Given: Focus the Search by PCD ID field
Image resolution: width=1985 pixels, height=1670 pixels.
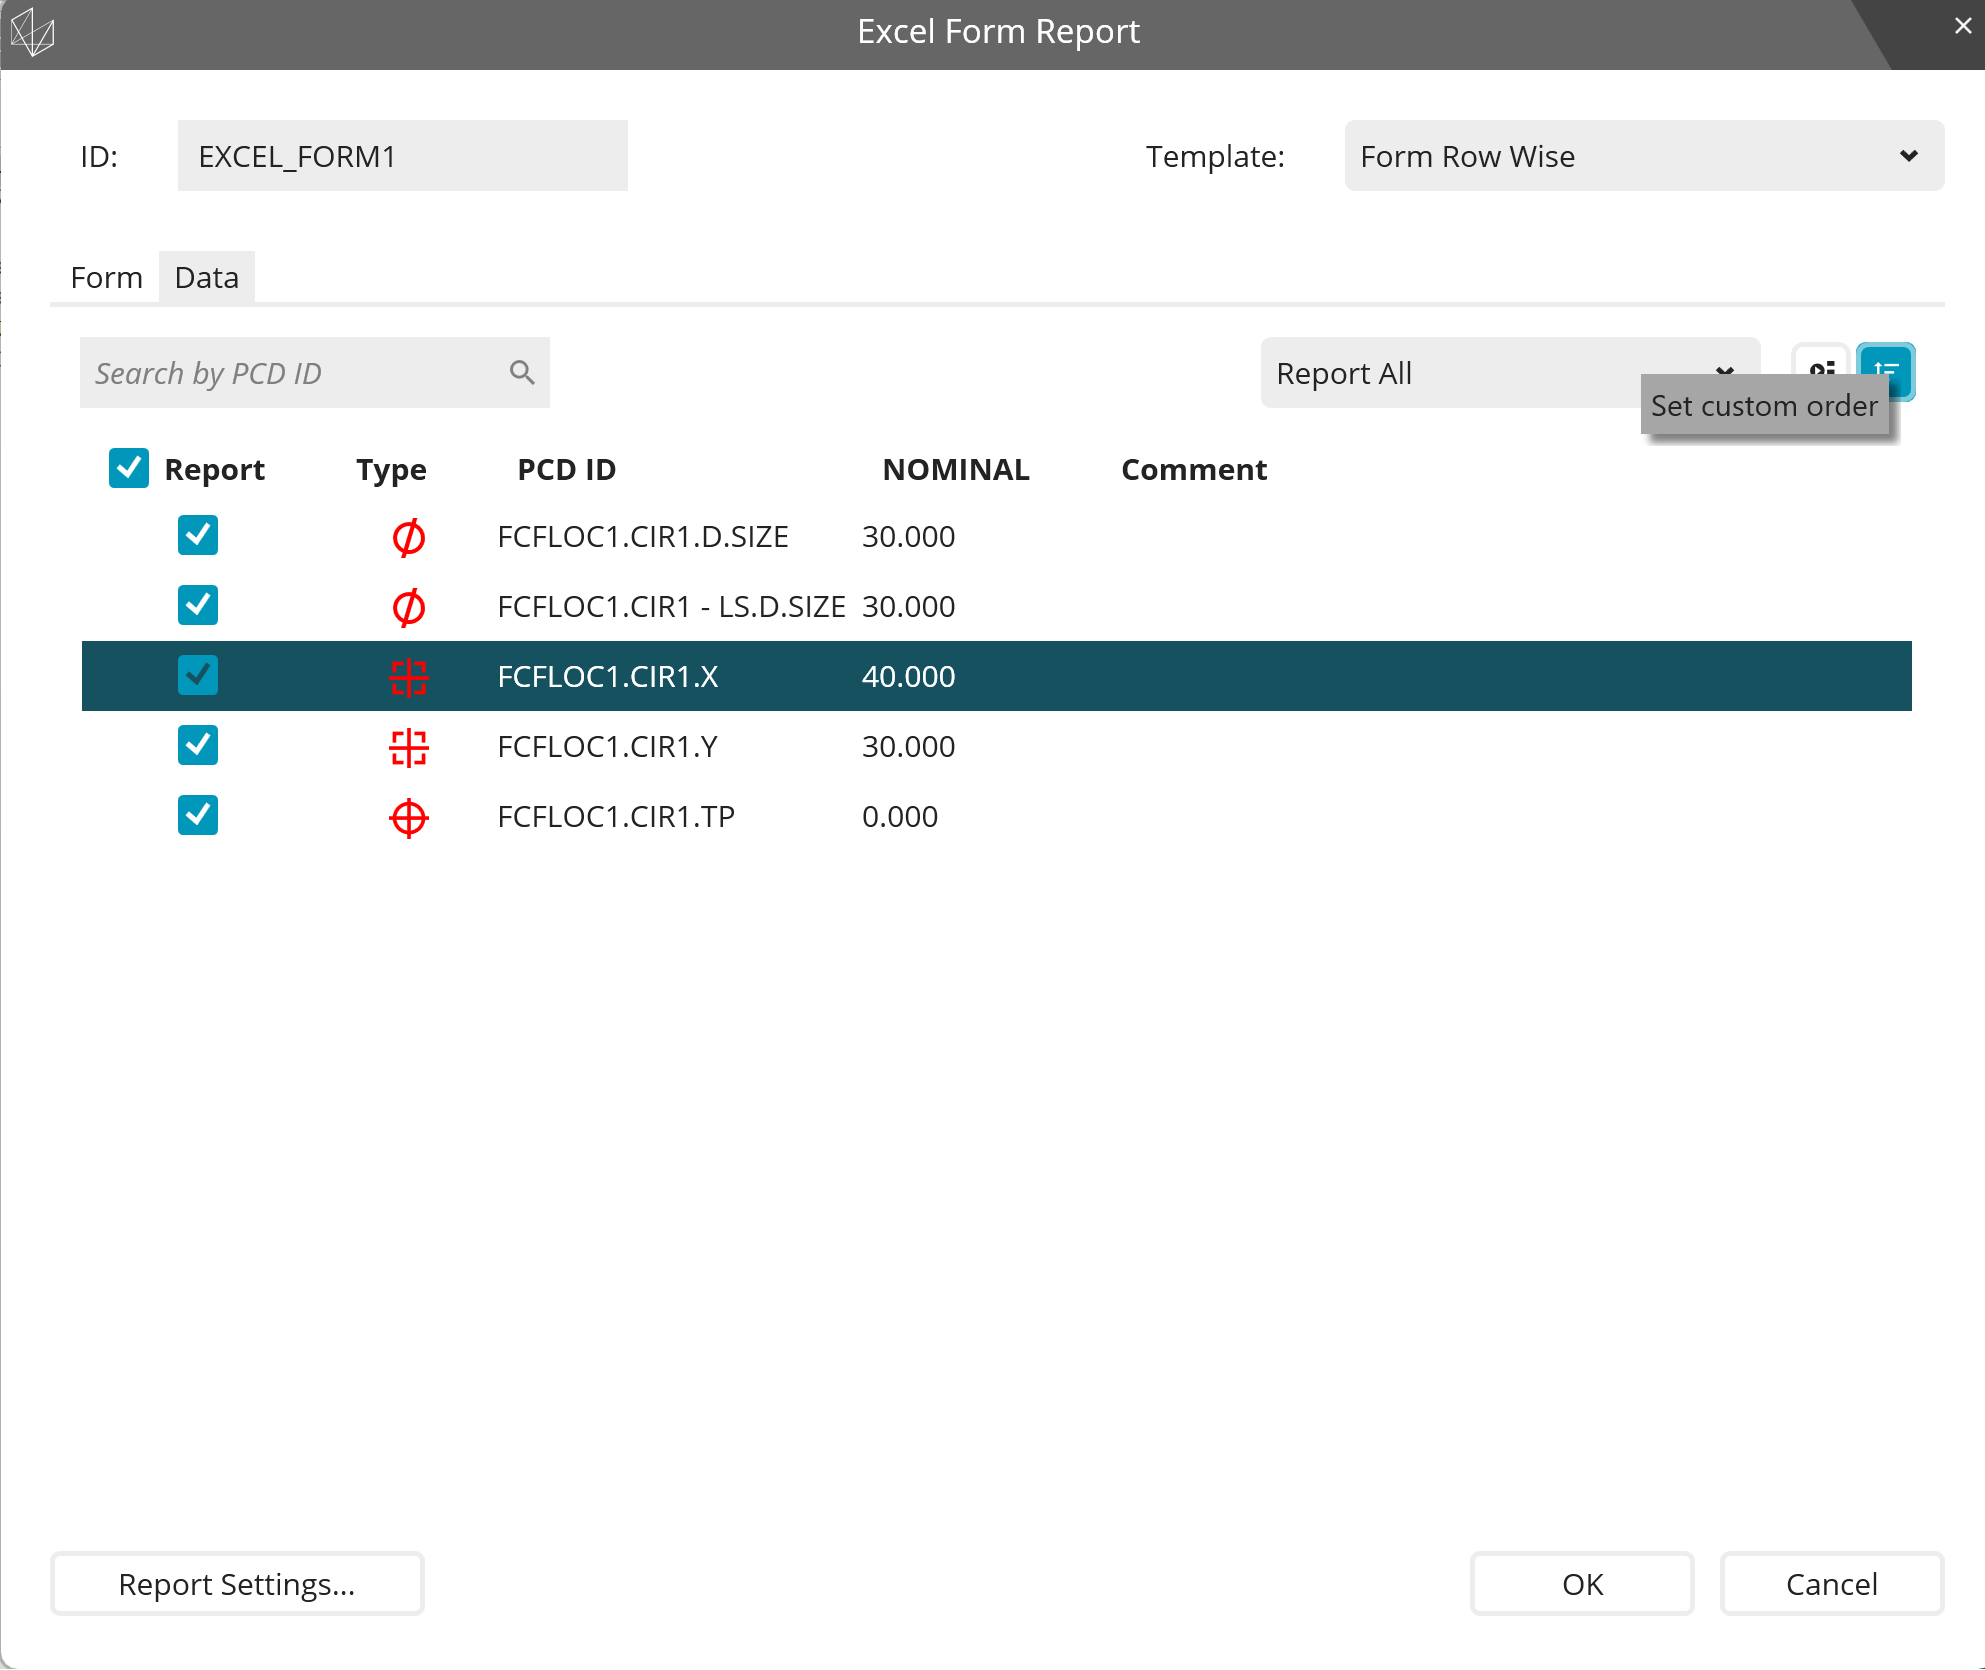Looking at the screenshot, I should [x=315, y=373].
